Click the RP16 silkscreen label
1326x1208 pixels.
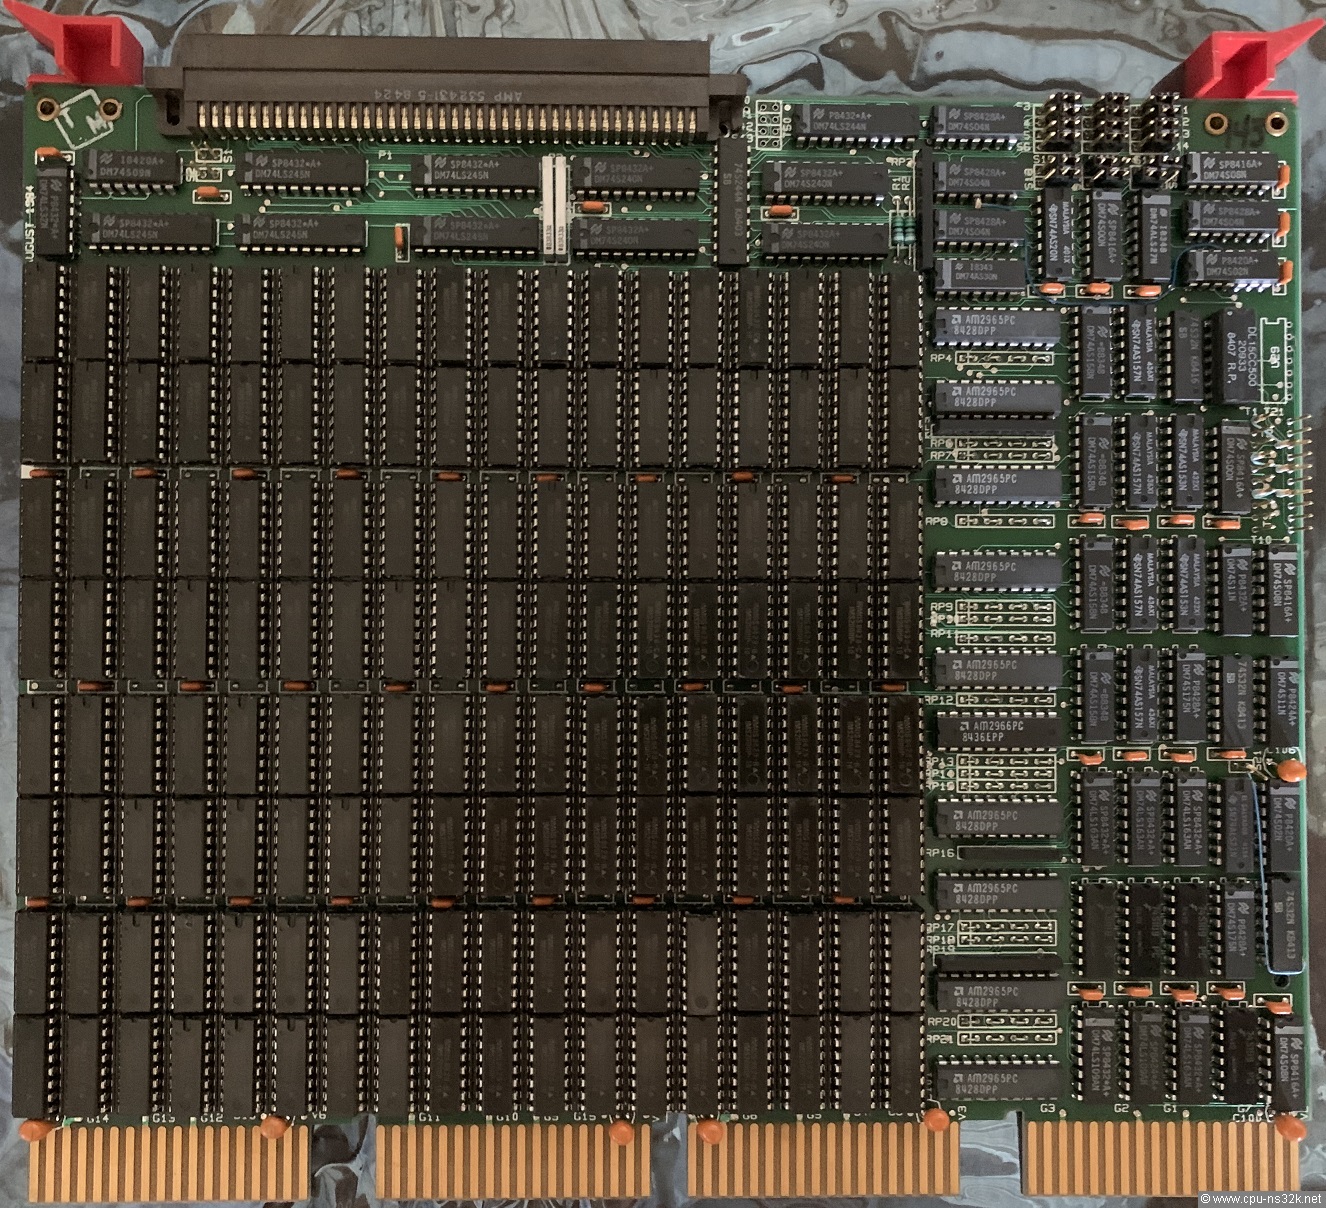point(941,853)
